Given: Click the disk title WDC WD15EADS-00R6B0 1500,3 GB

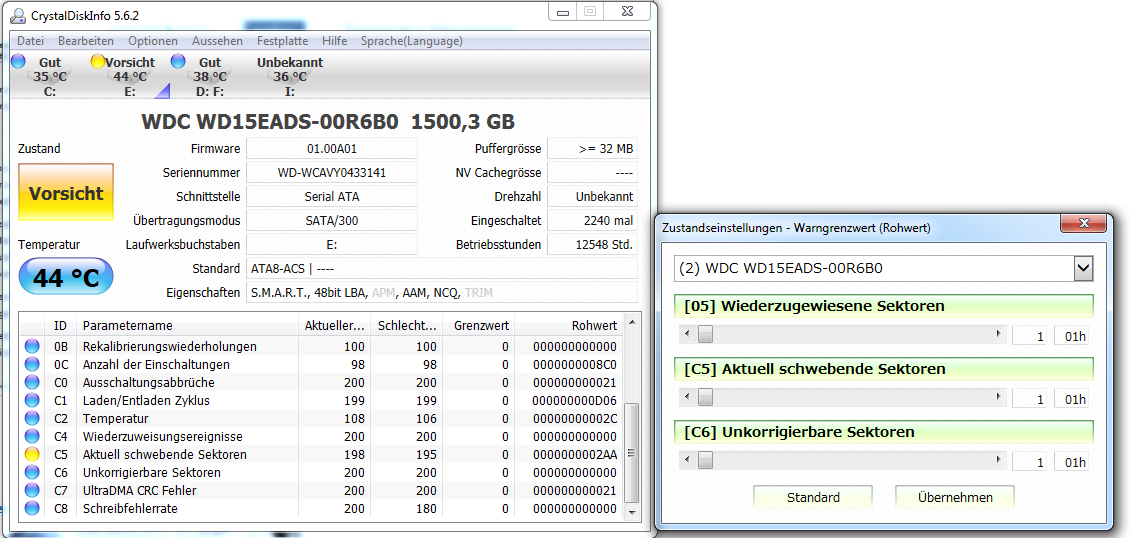Looking at the screenshot, I should (328, 122).
